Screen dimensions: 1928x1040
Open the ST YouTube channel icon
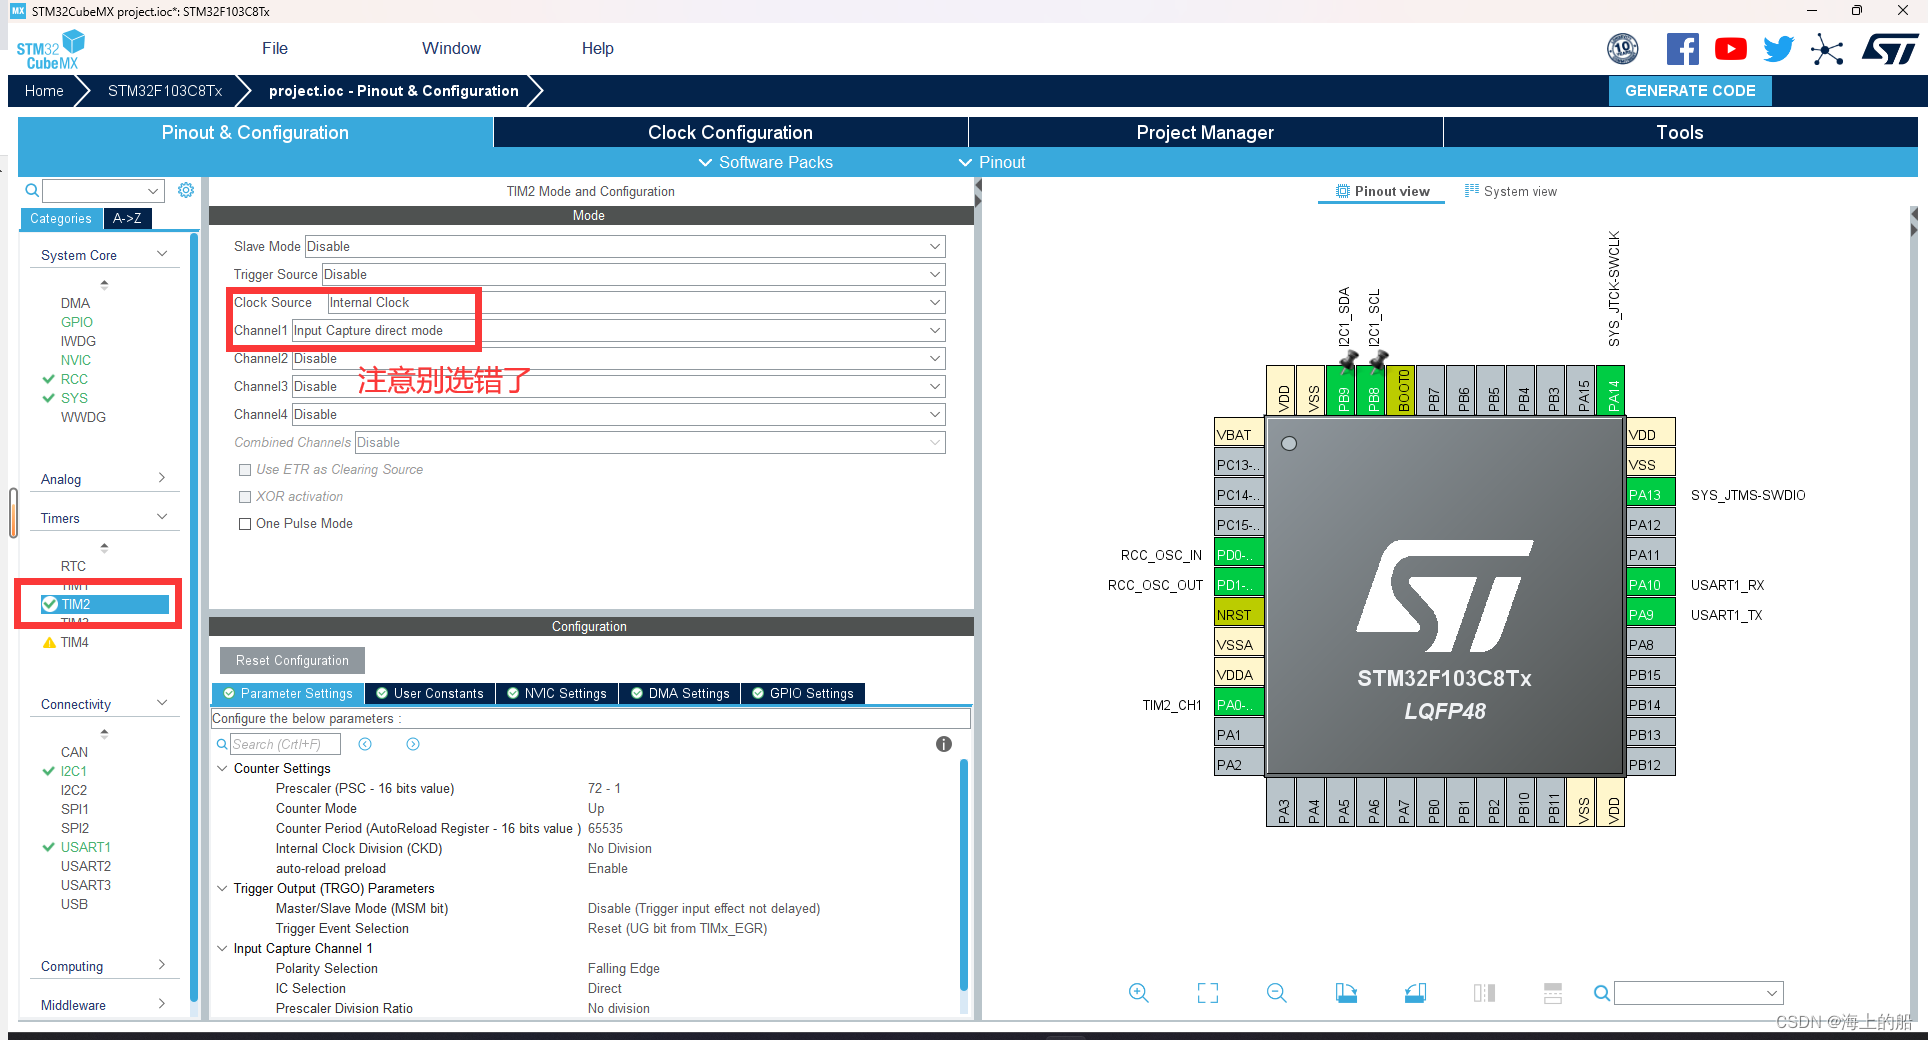click(1731, 48)
